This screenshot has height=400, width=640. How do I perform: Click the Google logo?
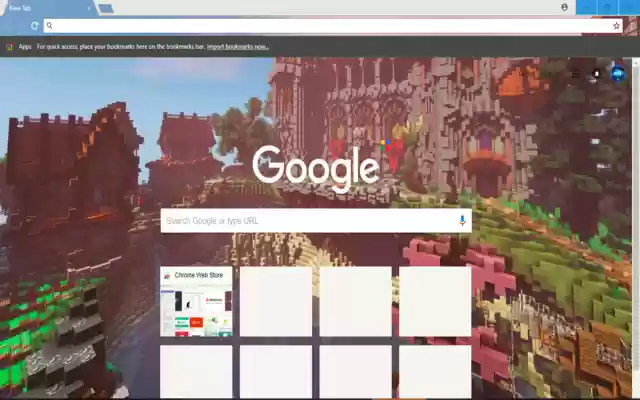pyautogui.click(x=316, y=167)
